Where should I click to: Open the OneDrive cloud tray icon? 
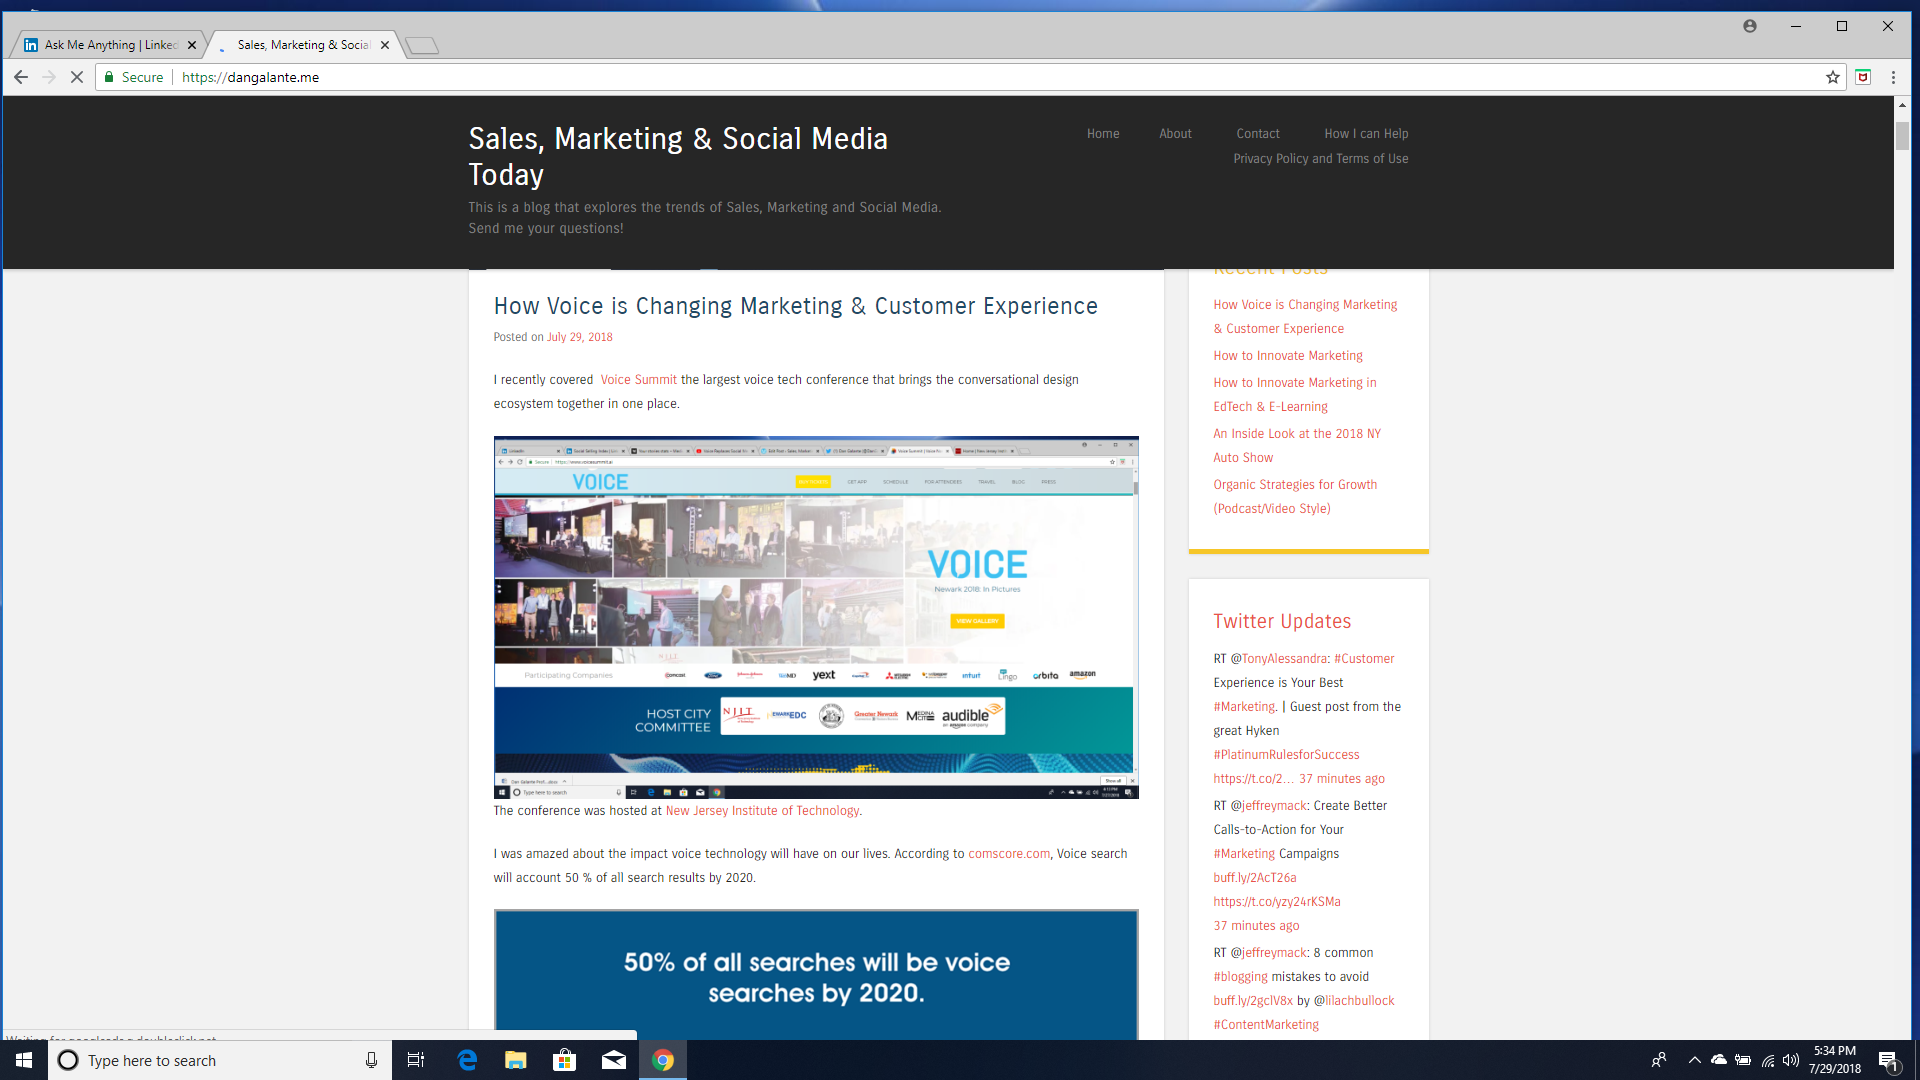1719,1060
